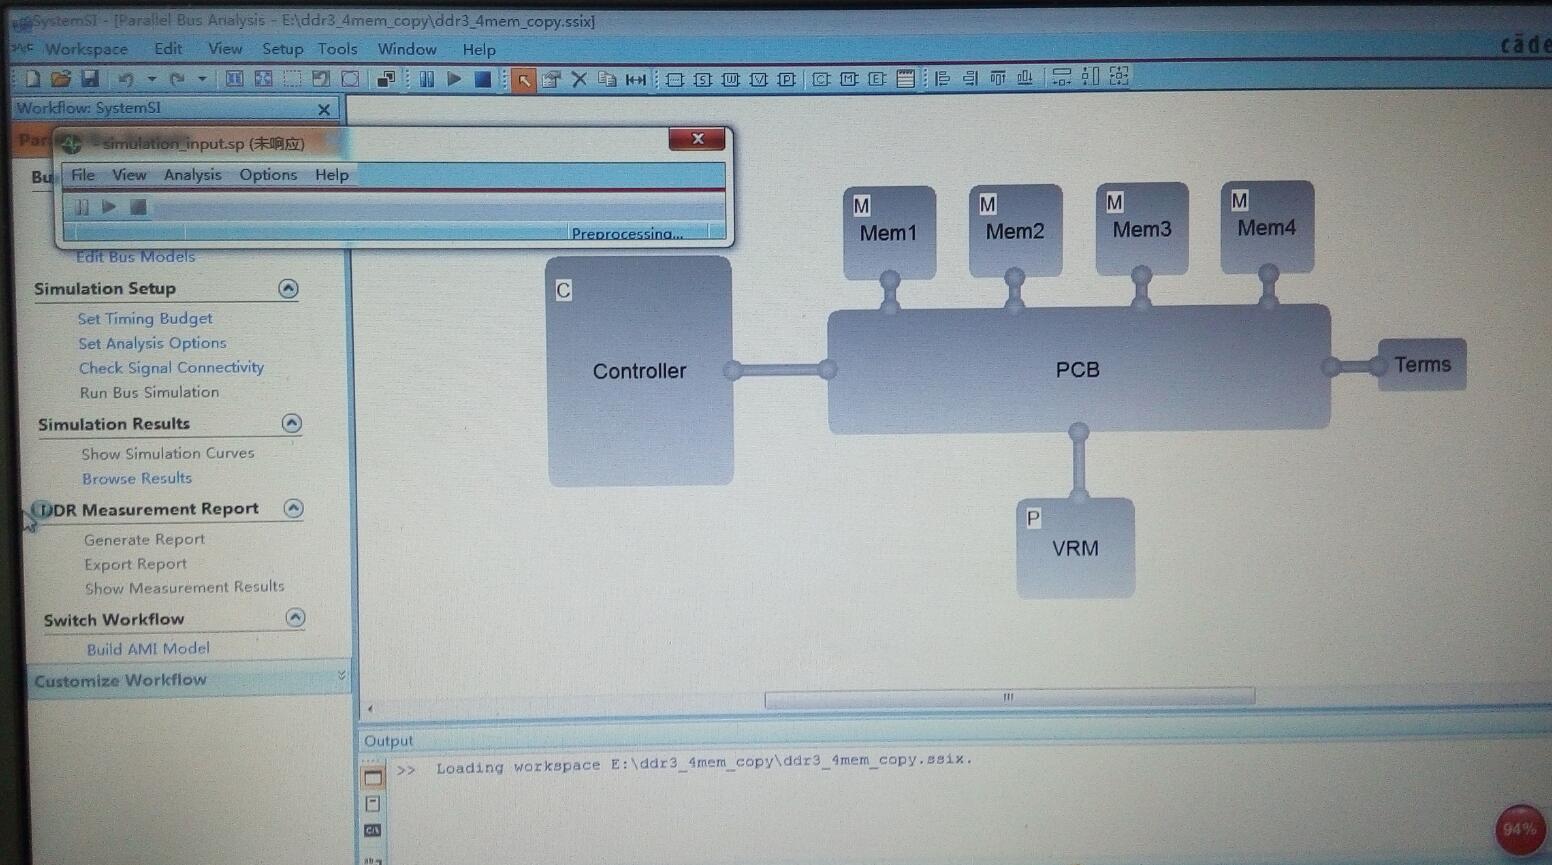Image resolution: width=1552 pixels, height=865 pixels.
Task: Click the pause button in simulation_input.sp window
Action: (x=82, y=207)
